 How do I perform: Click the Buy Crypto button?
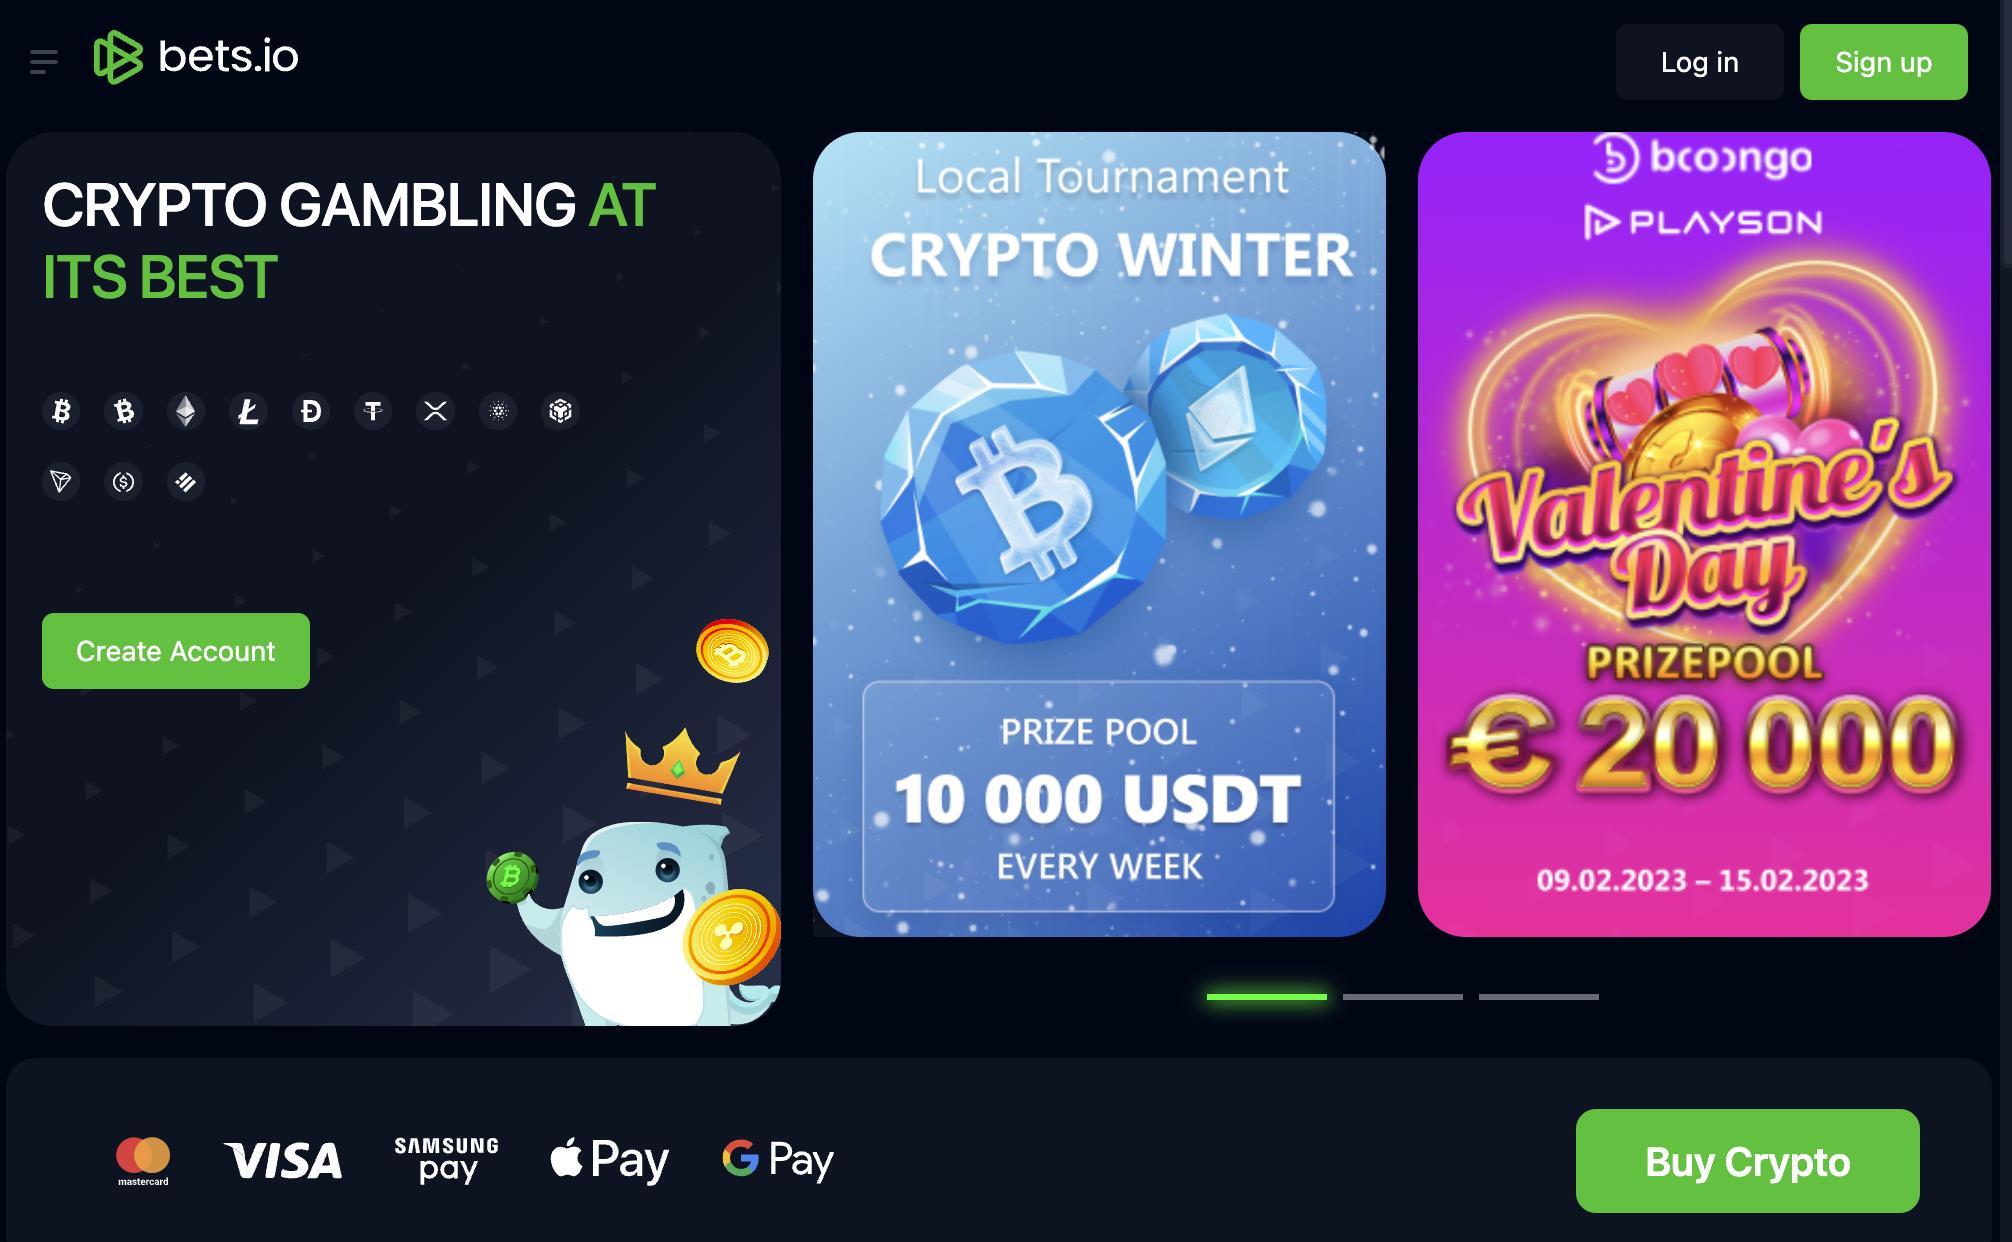tap(1747, 1161)
